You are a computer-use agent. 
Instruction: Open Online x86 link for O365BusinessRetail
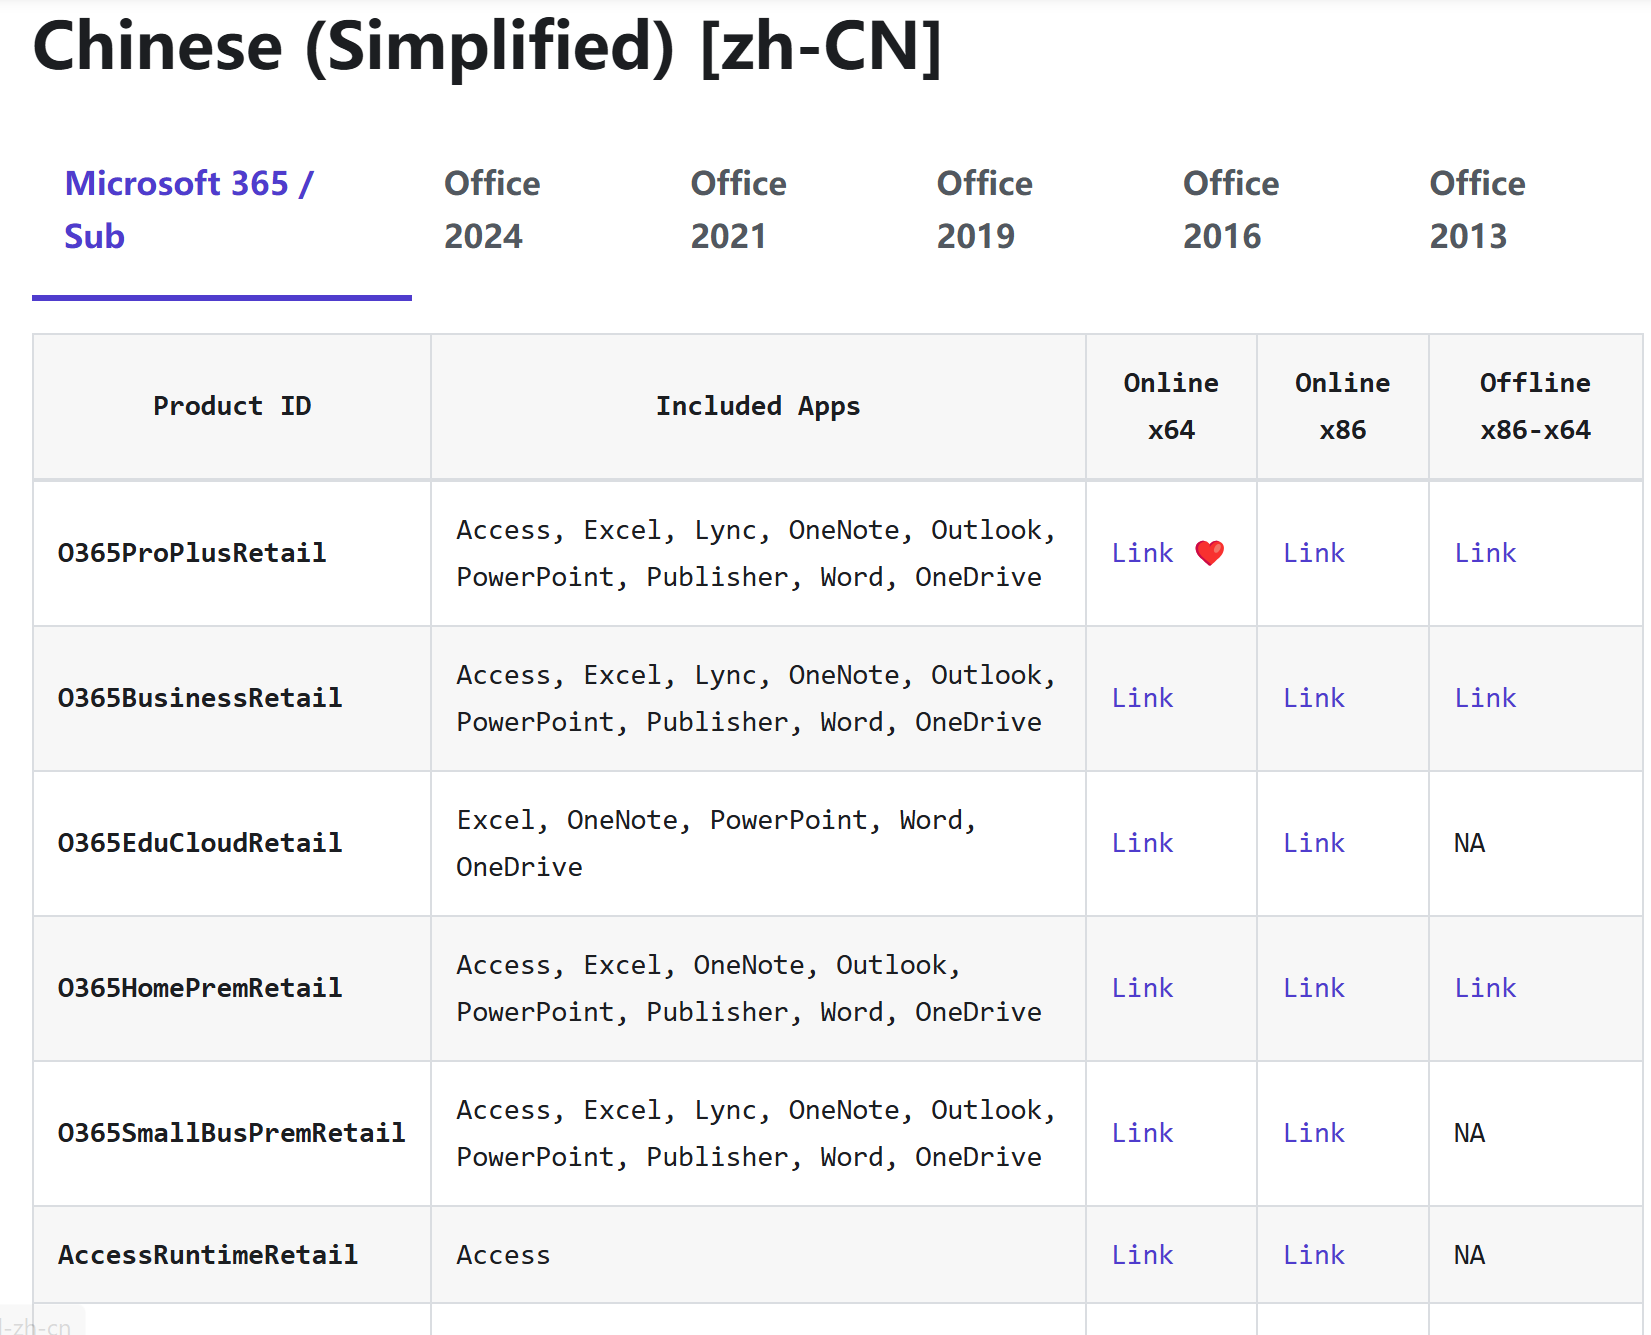pyautogui.click(x=1314, y=698)
